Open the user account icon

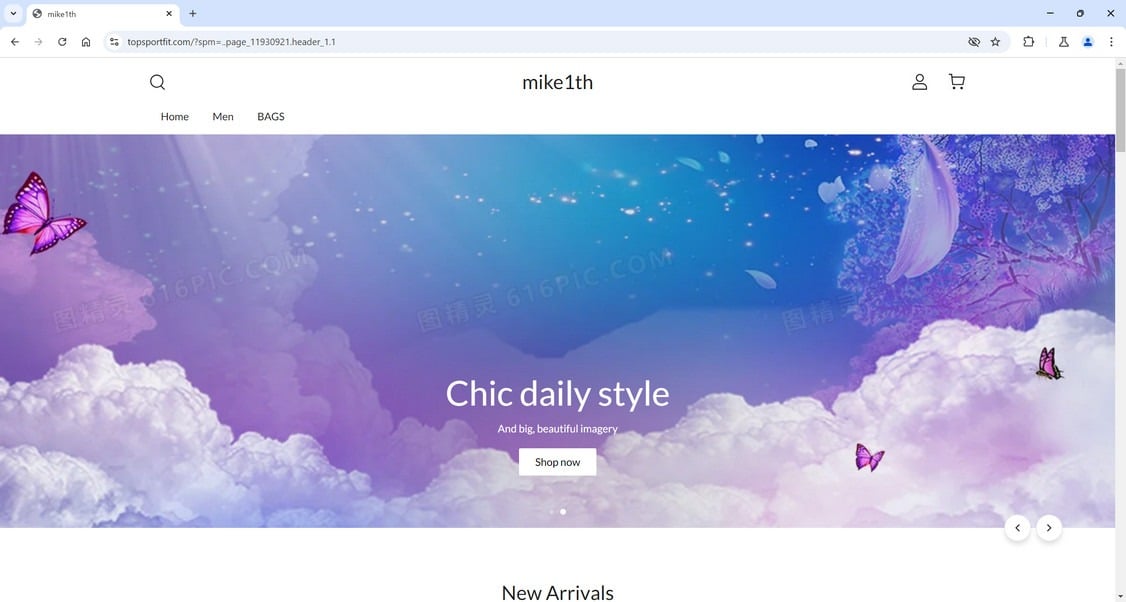(919, 82)
